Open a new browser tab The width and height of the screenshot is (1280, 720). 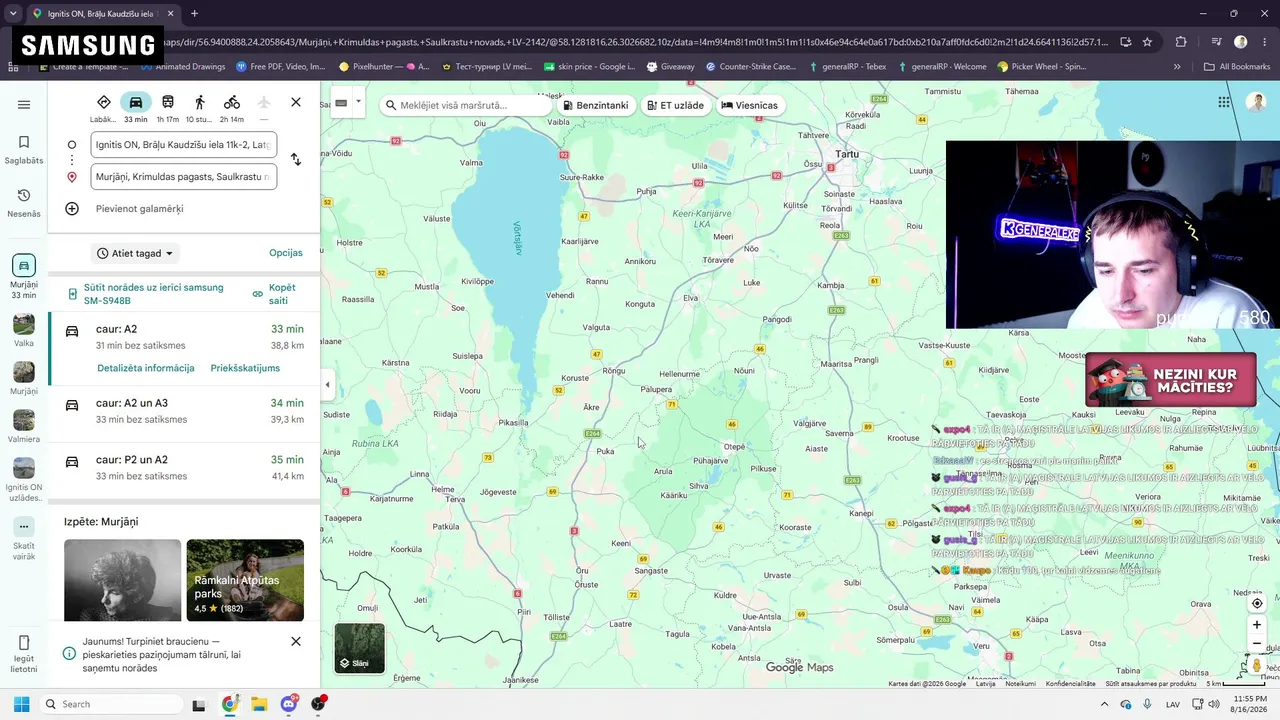(194, 14)
